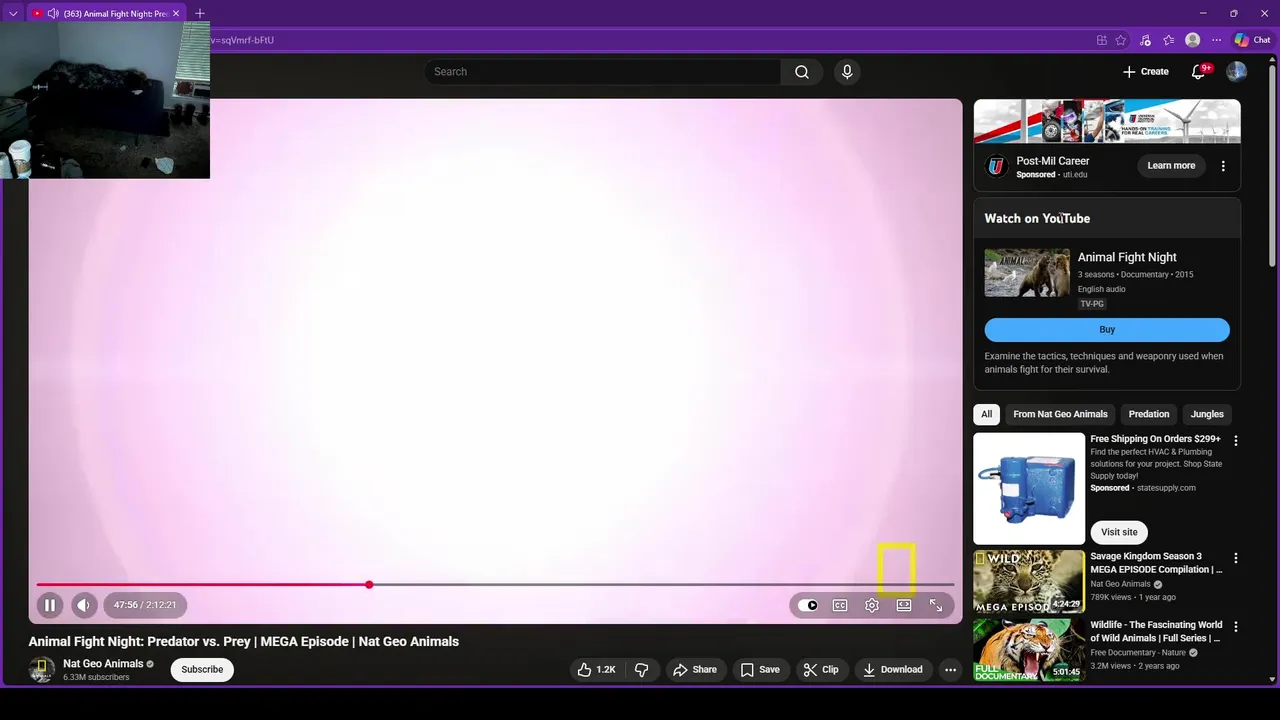Open options menu for Savage Kingdom video
This screenshot has width=1280, height=720.
click(1236, 558)
